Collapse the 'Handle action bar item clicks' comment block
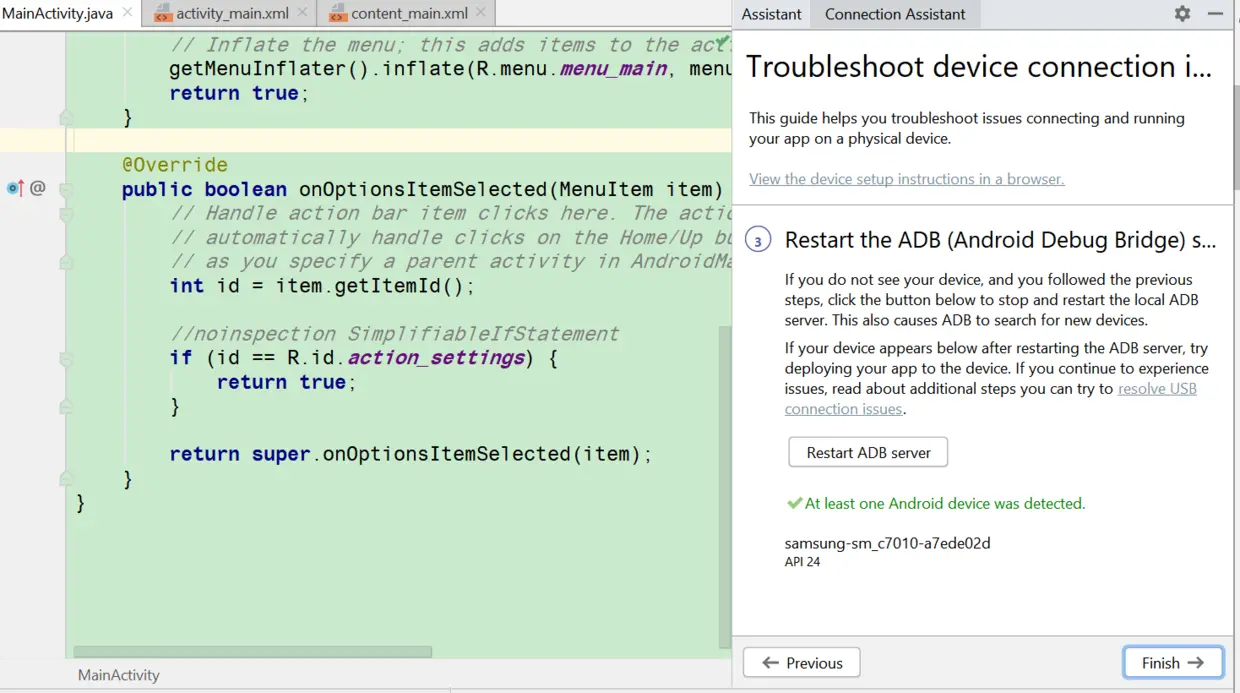 [66, 214]
